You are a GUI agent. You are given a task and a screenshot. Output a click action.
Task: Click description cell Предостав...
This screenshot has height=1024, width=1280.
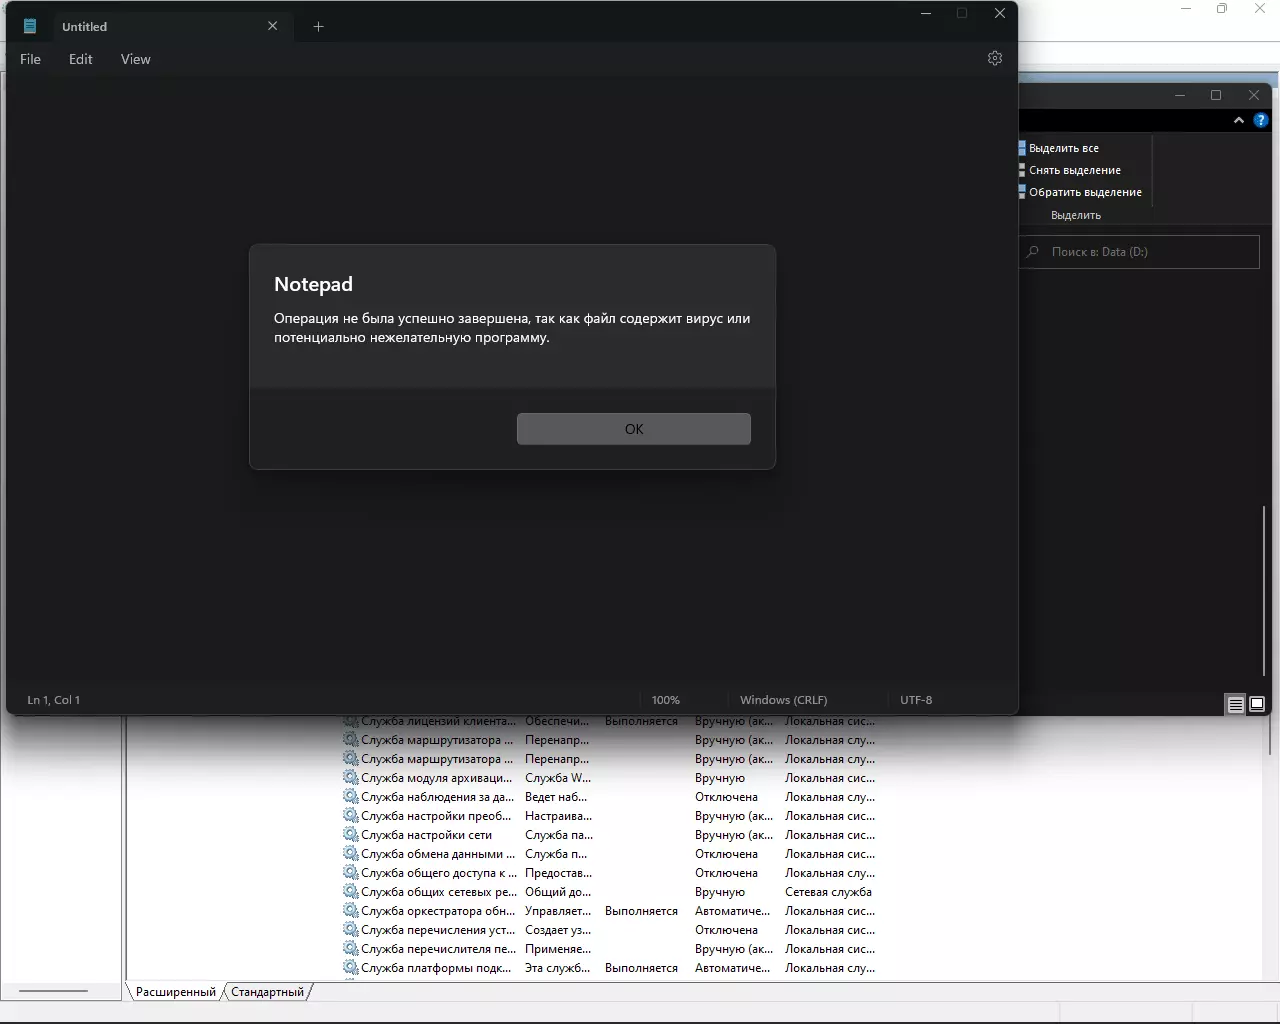[558, 873]
